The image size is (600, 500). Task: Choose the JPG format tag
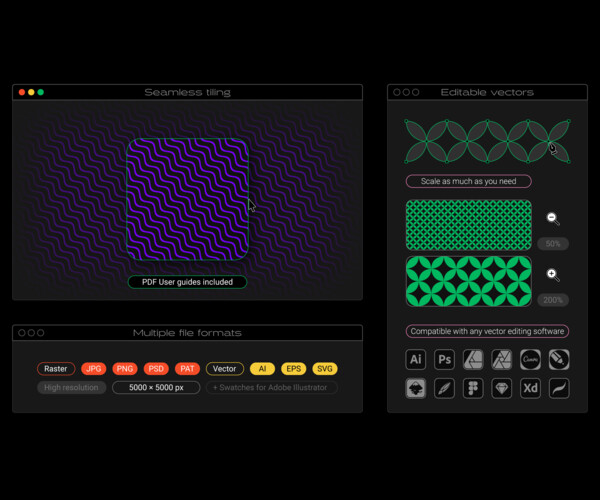(x=94, y=369)
